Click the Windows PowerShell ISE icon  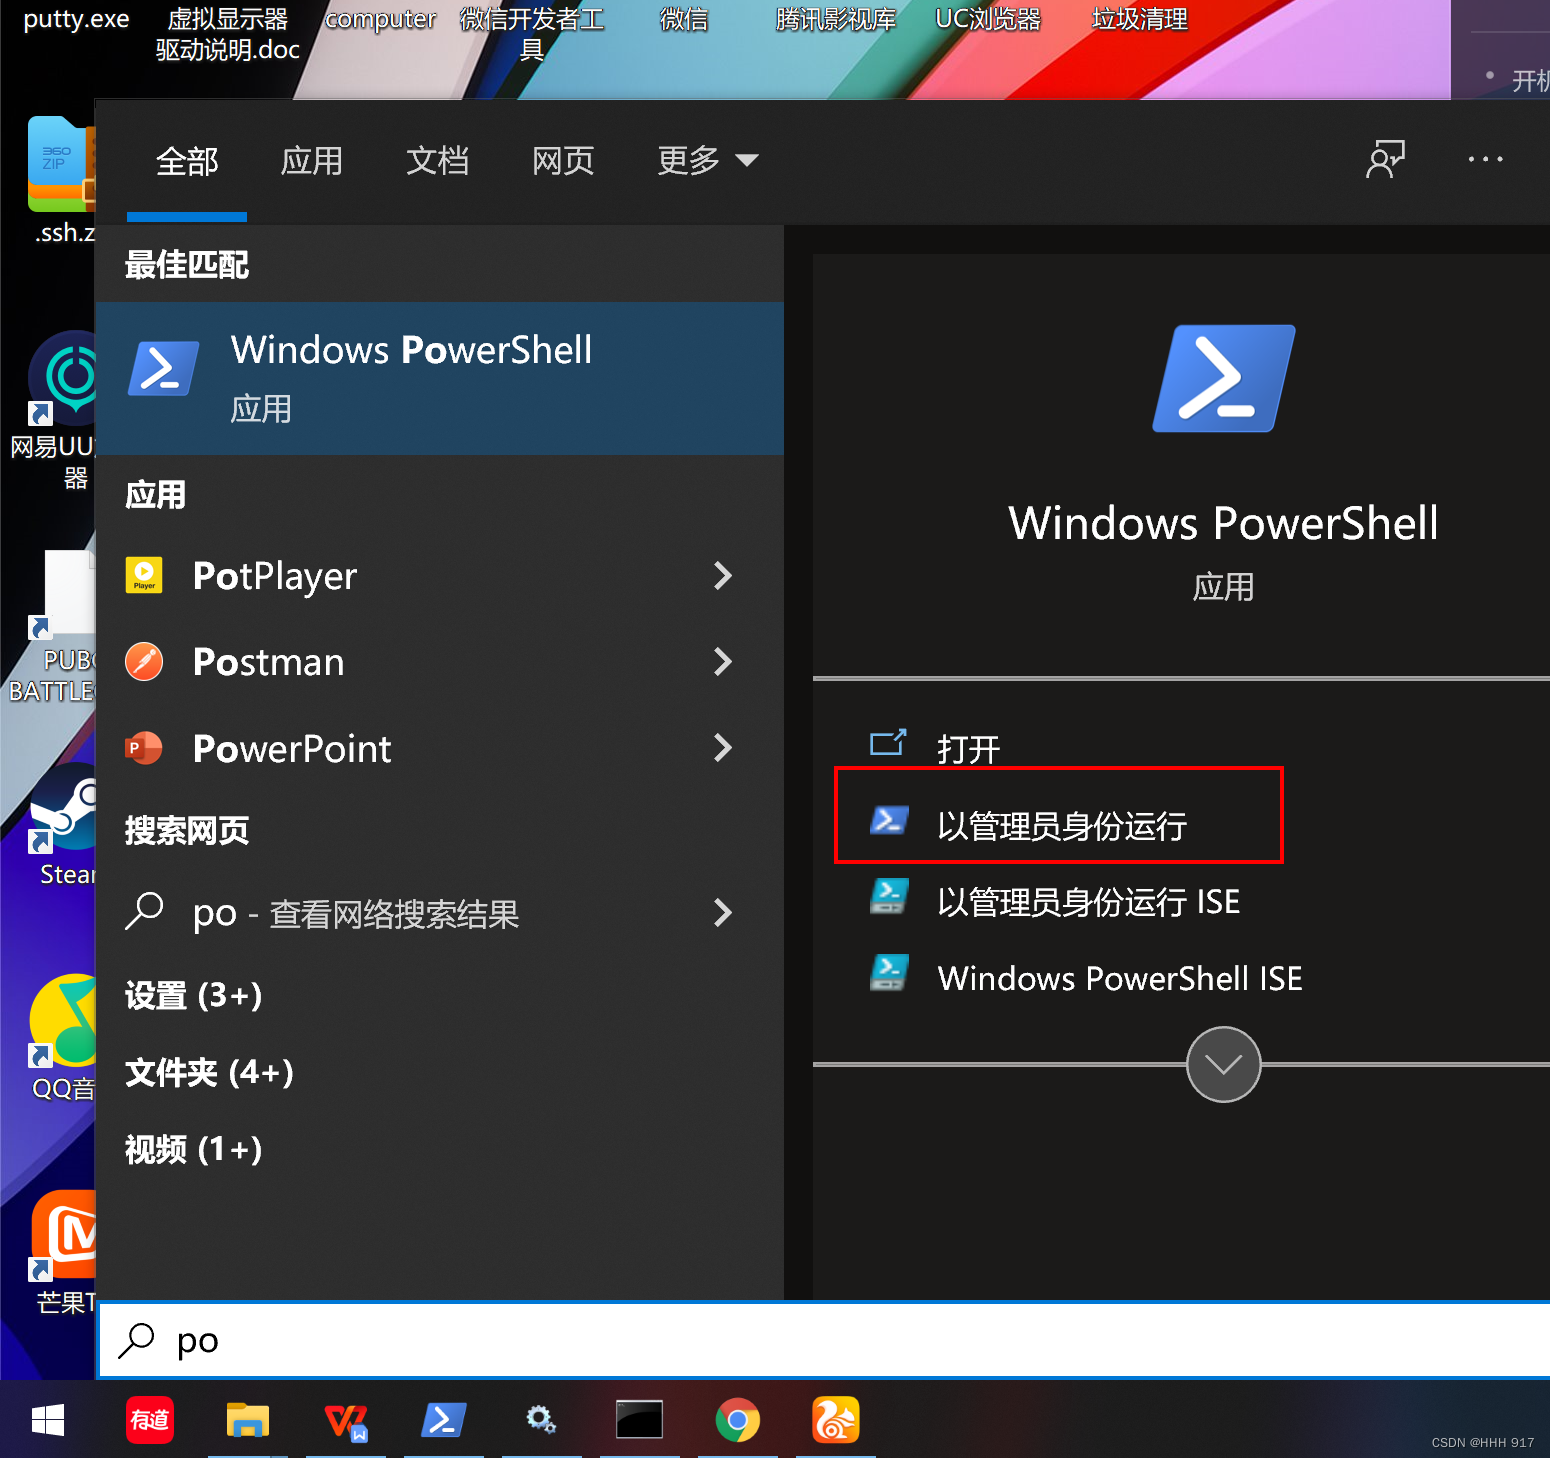(x=889, y=972)
